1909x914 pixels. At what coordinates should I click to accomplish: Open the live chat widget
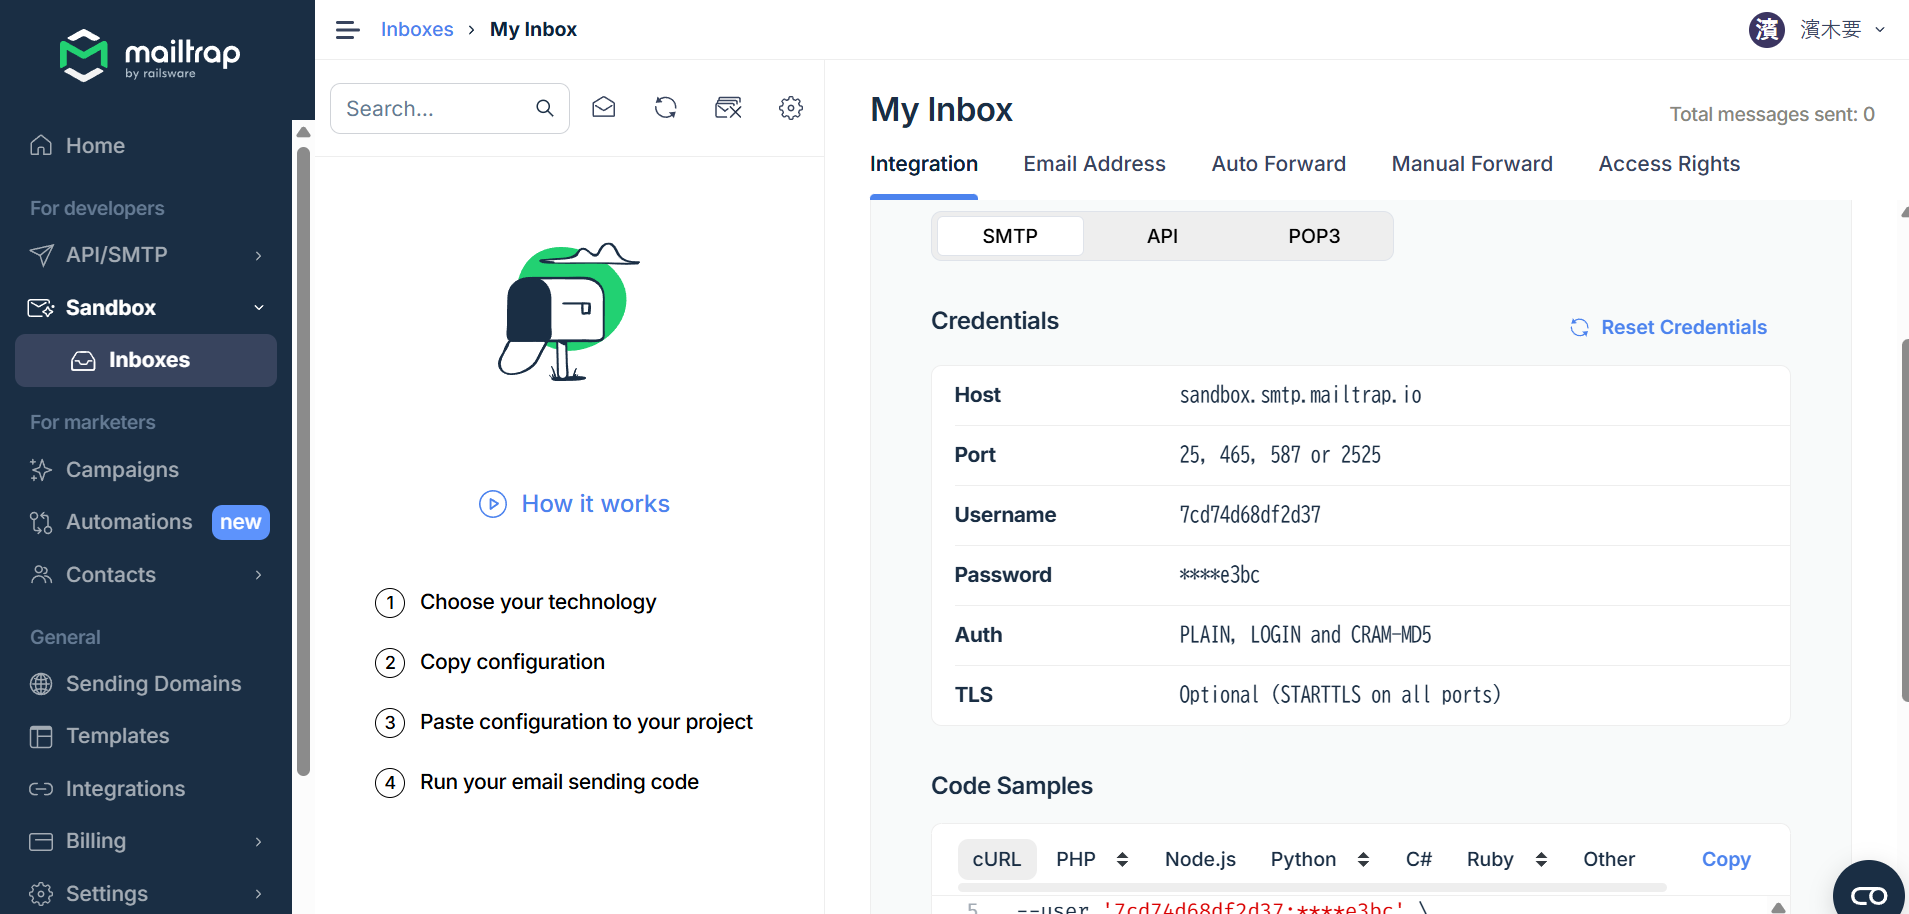point(1868,893)
